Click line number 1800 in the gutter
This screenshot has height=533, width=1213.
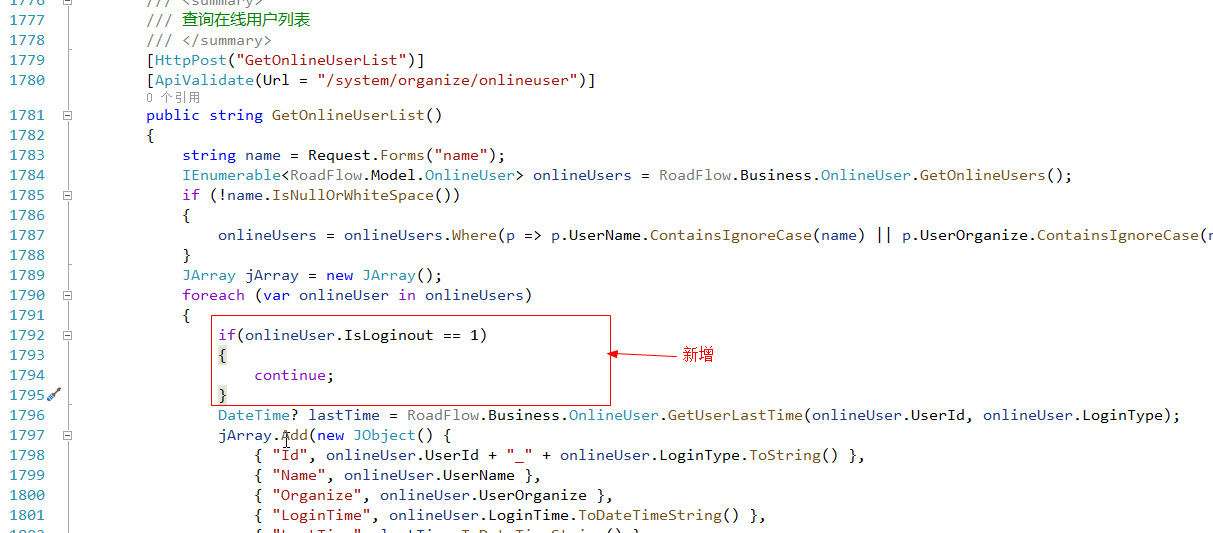click(x=27, y=495)
